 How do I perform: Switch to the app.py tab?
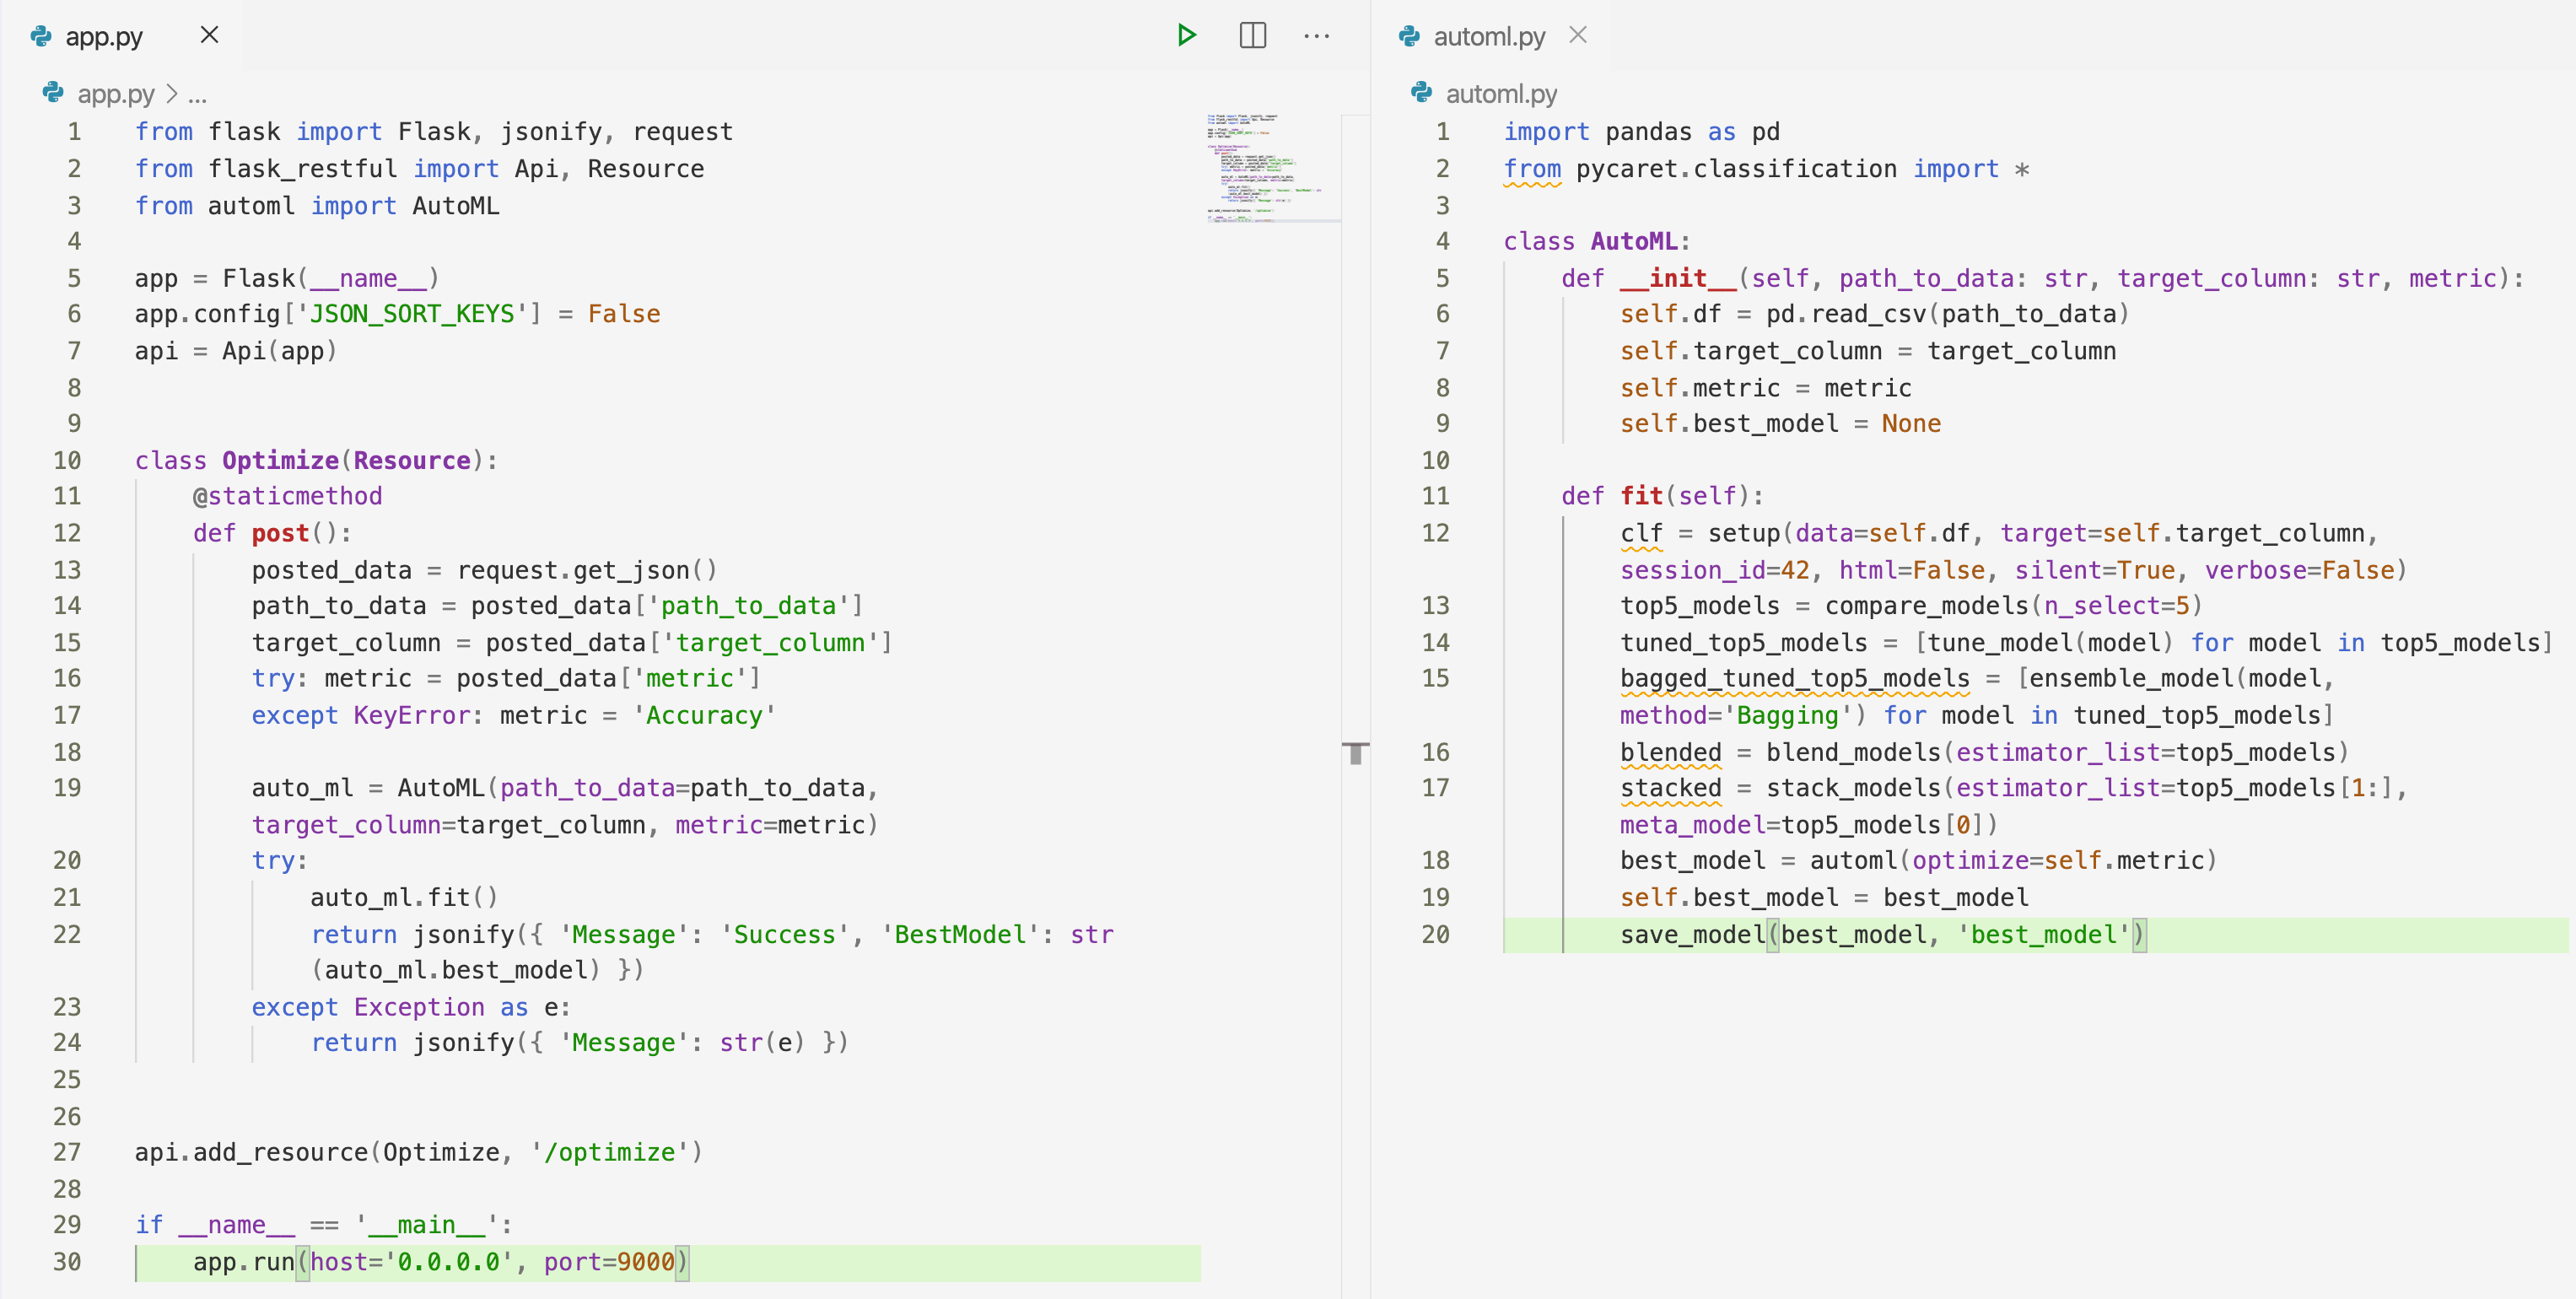click(104, 37)
